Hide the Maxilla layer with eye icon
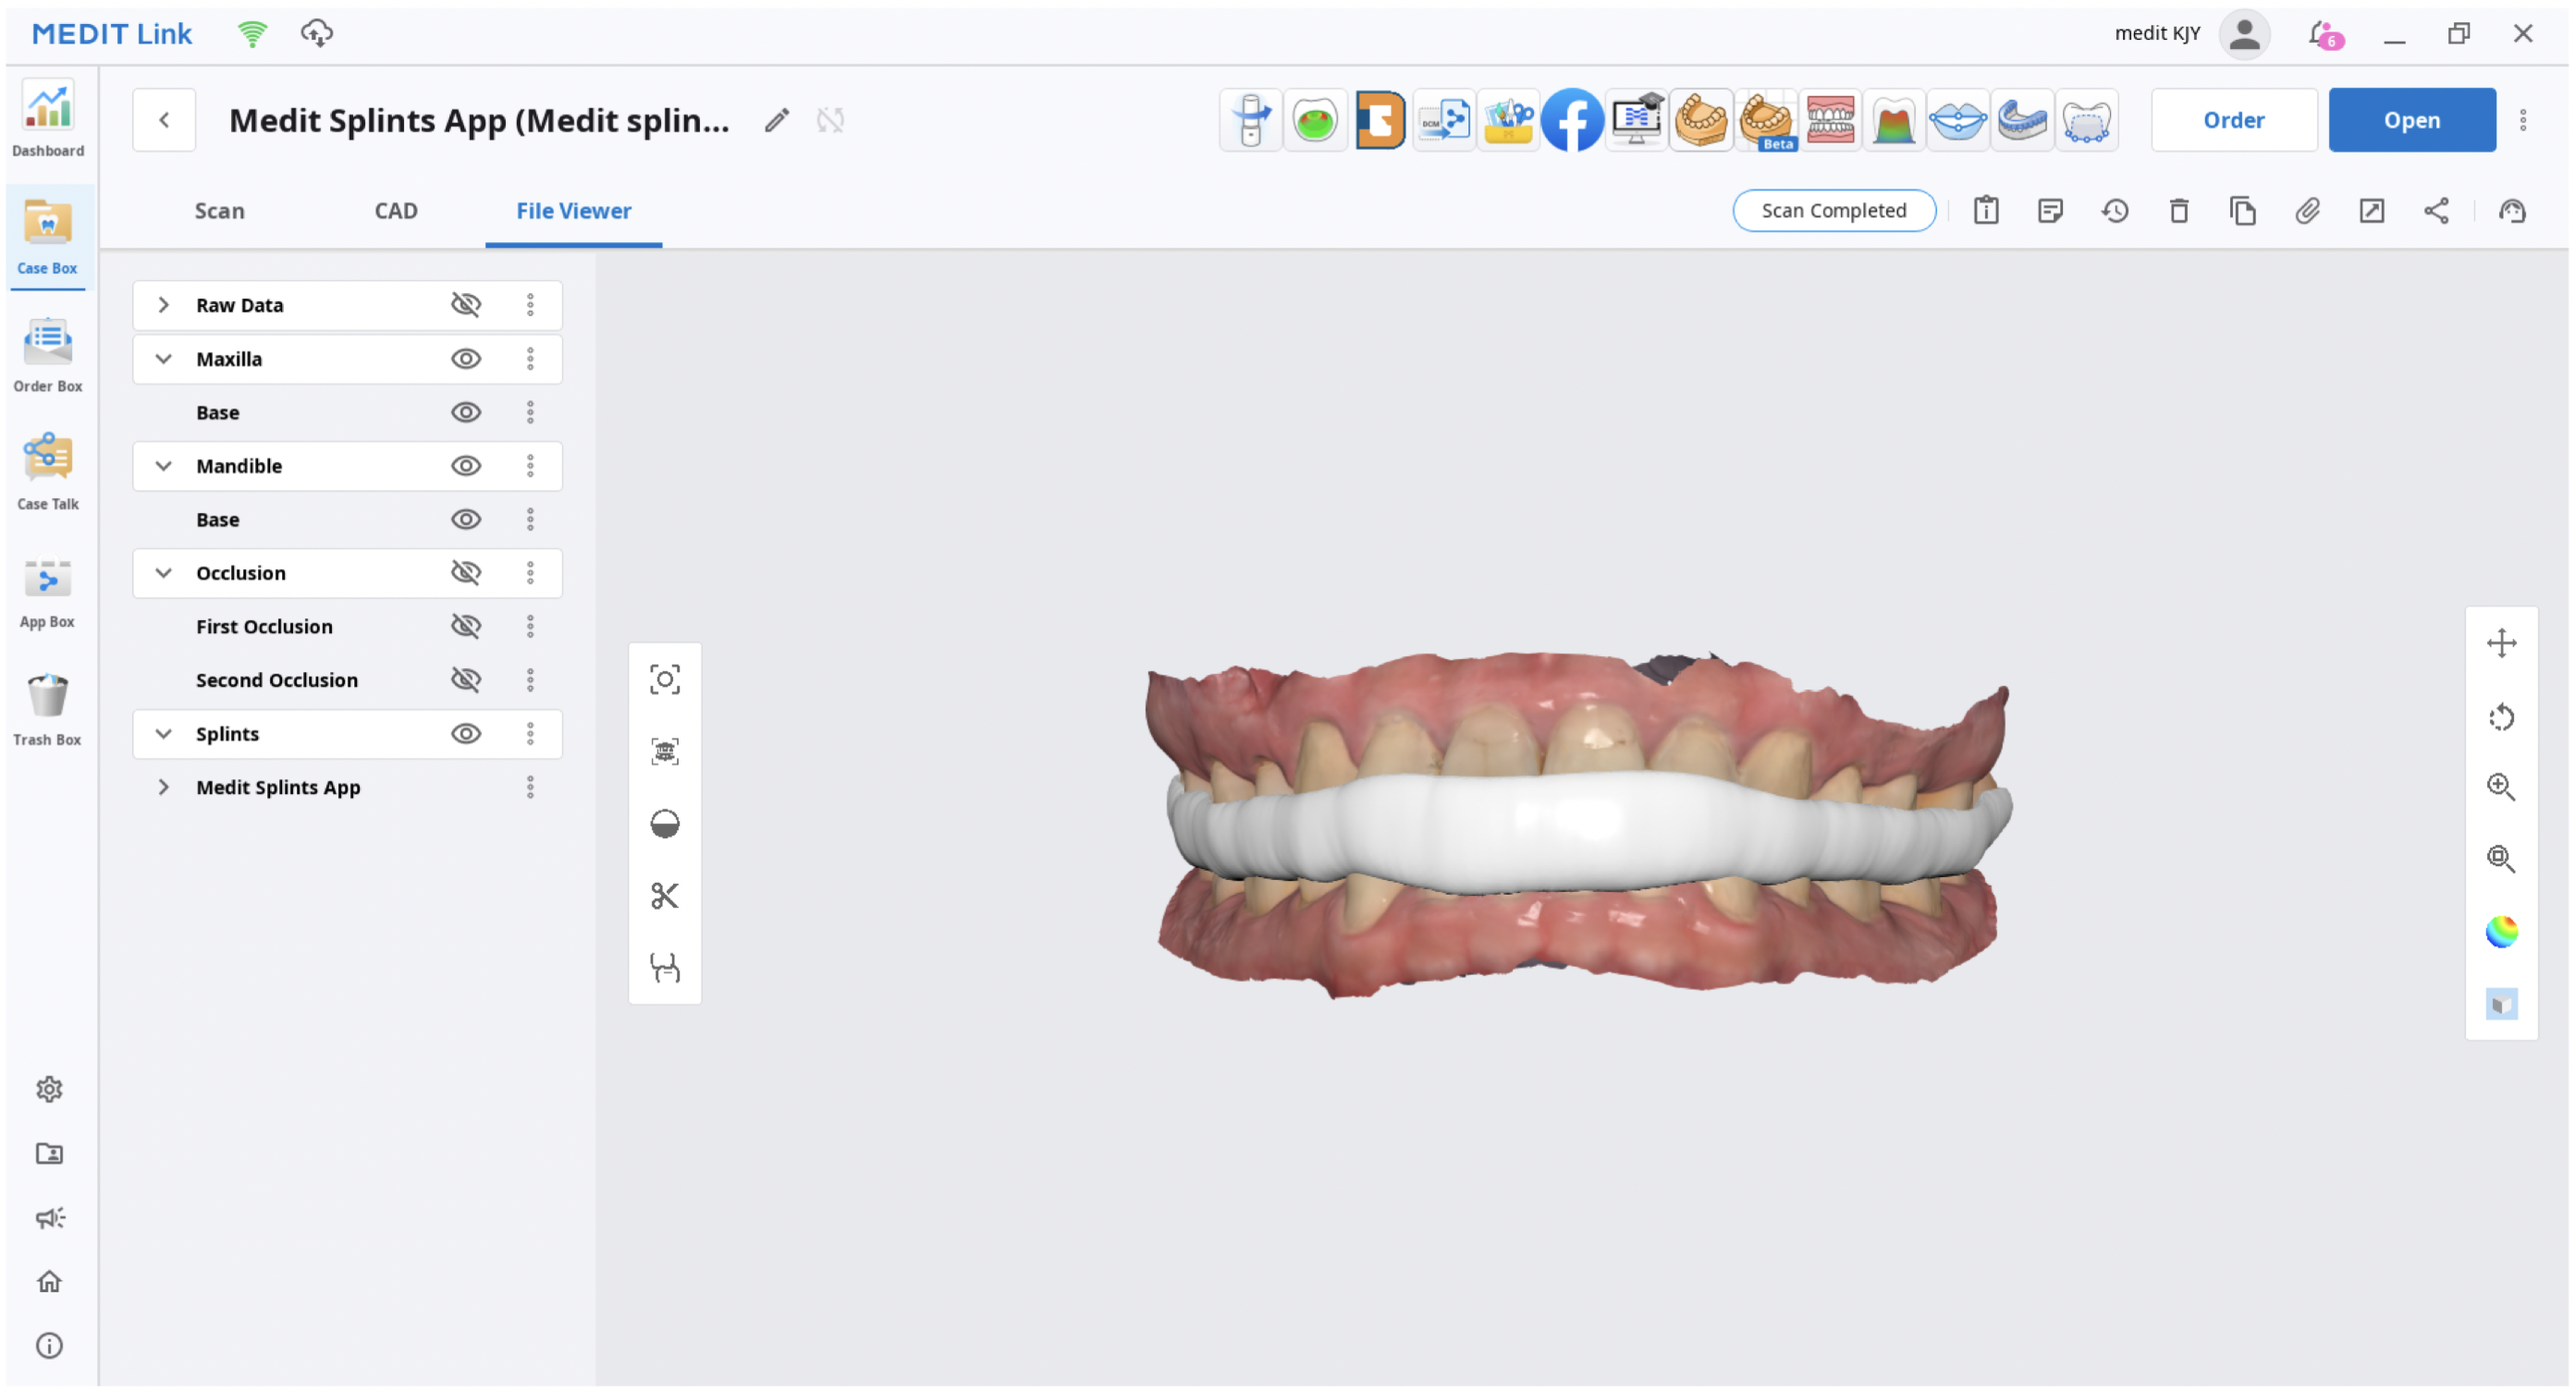The height and width of the screenshot is (1392, 2576). 466,359
